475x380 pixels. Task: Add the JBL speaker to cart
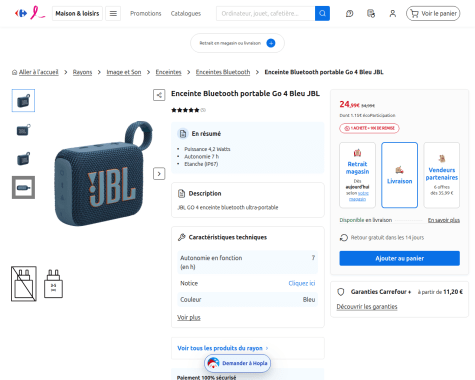point(399,258)
